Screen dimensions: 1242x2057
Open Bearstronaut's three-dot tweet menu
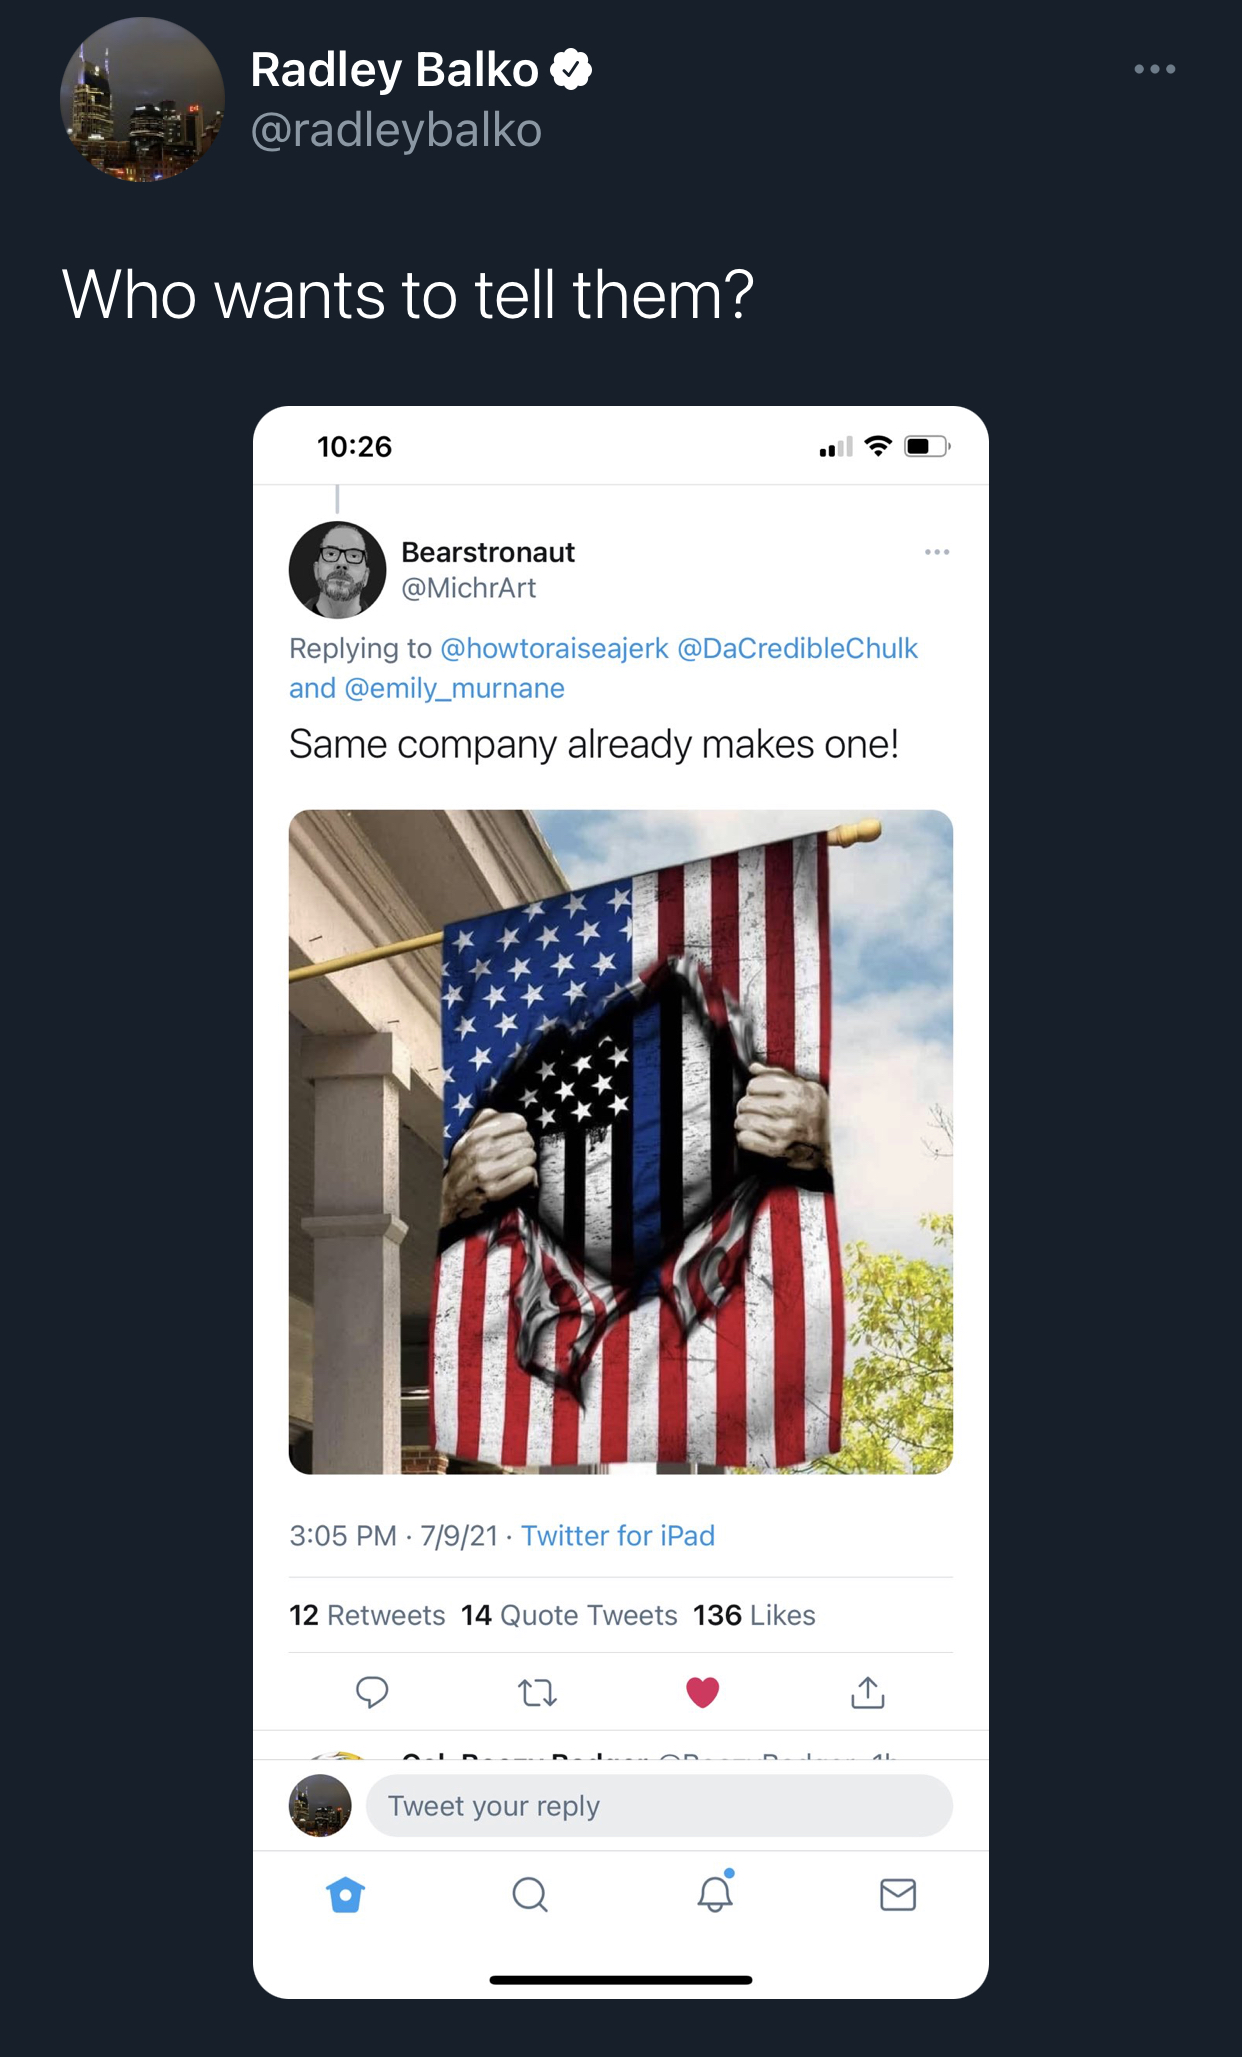pyautogui.click(x=937, y=552)
